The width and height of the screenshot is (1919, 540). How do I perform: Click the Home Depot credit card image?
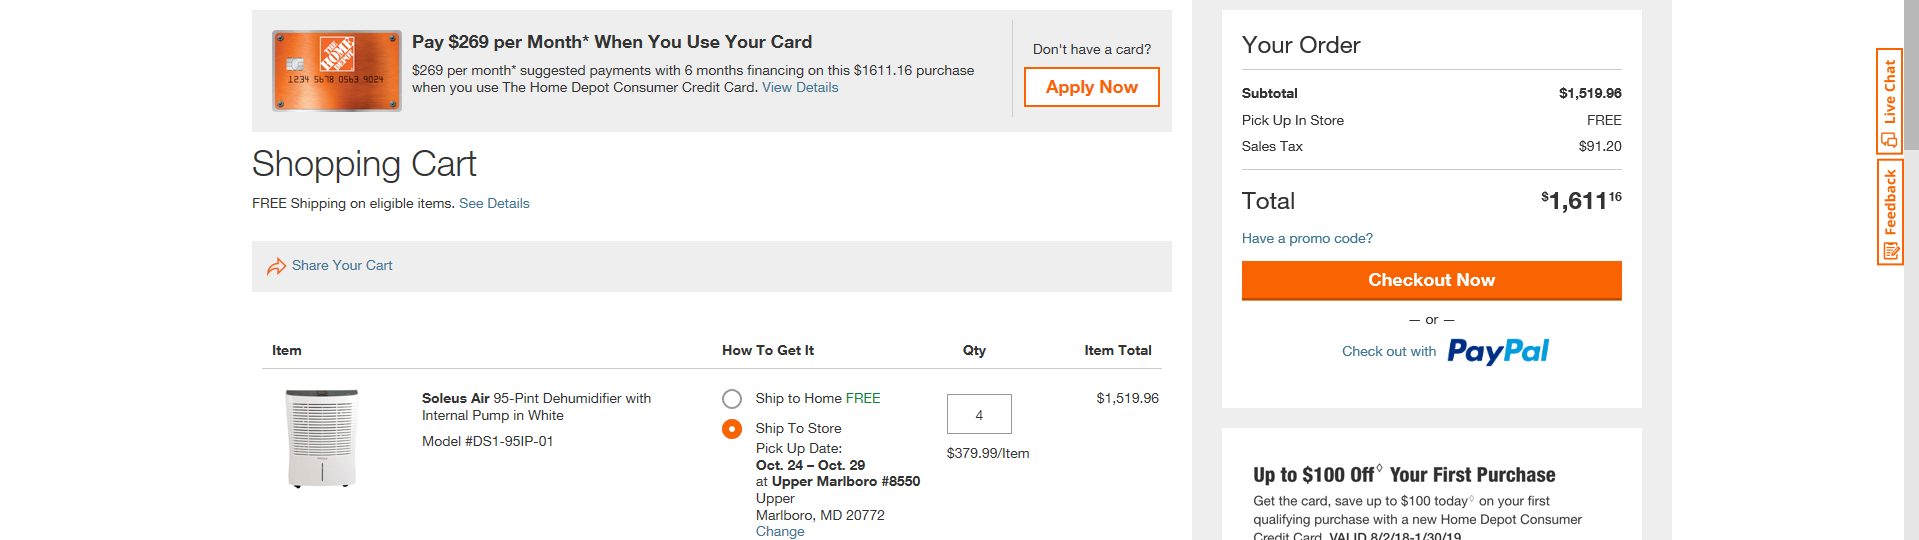pos(336,70)
